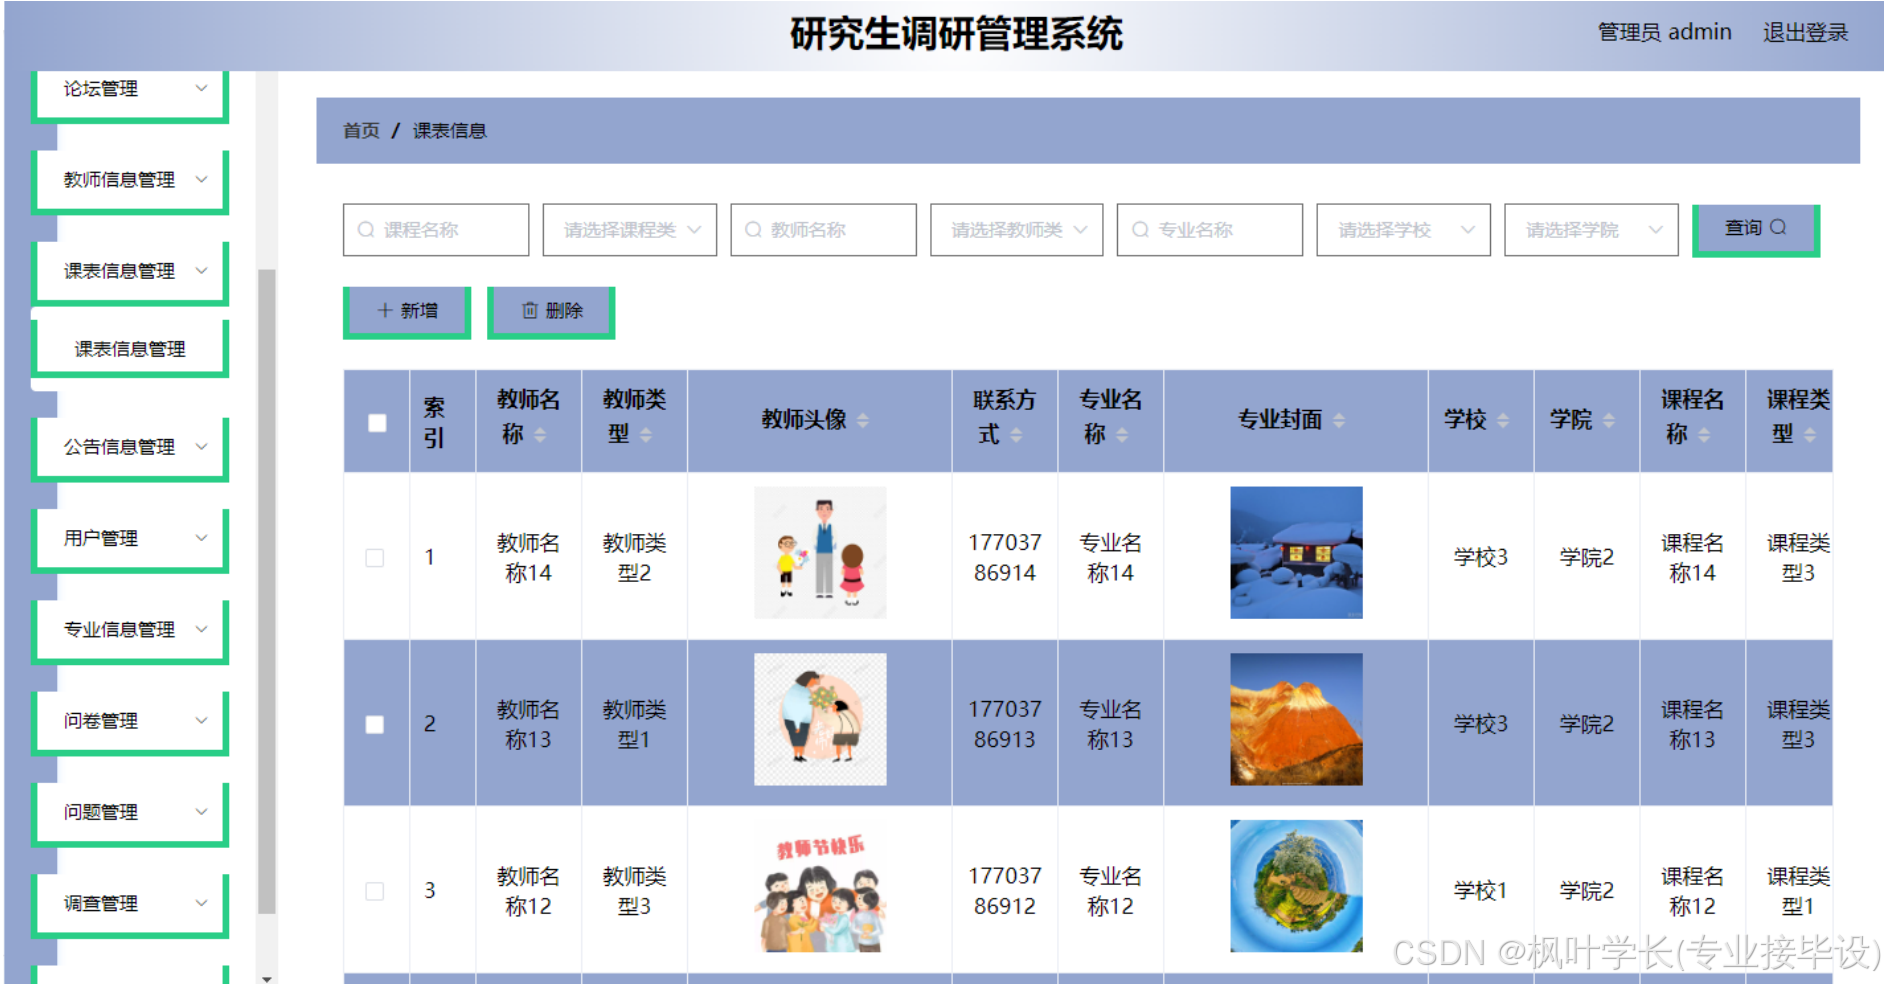Open snowy cabin cover image in row 1
This screenshot has width=1885, height=985.
[x=1296, y=553]
